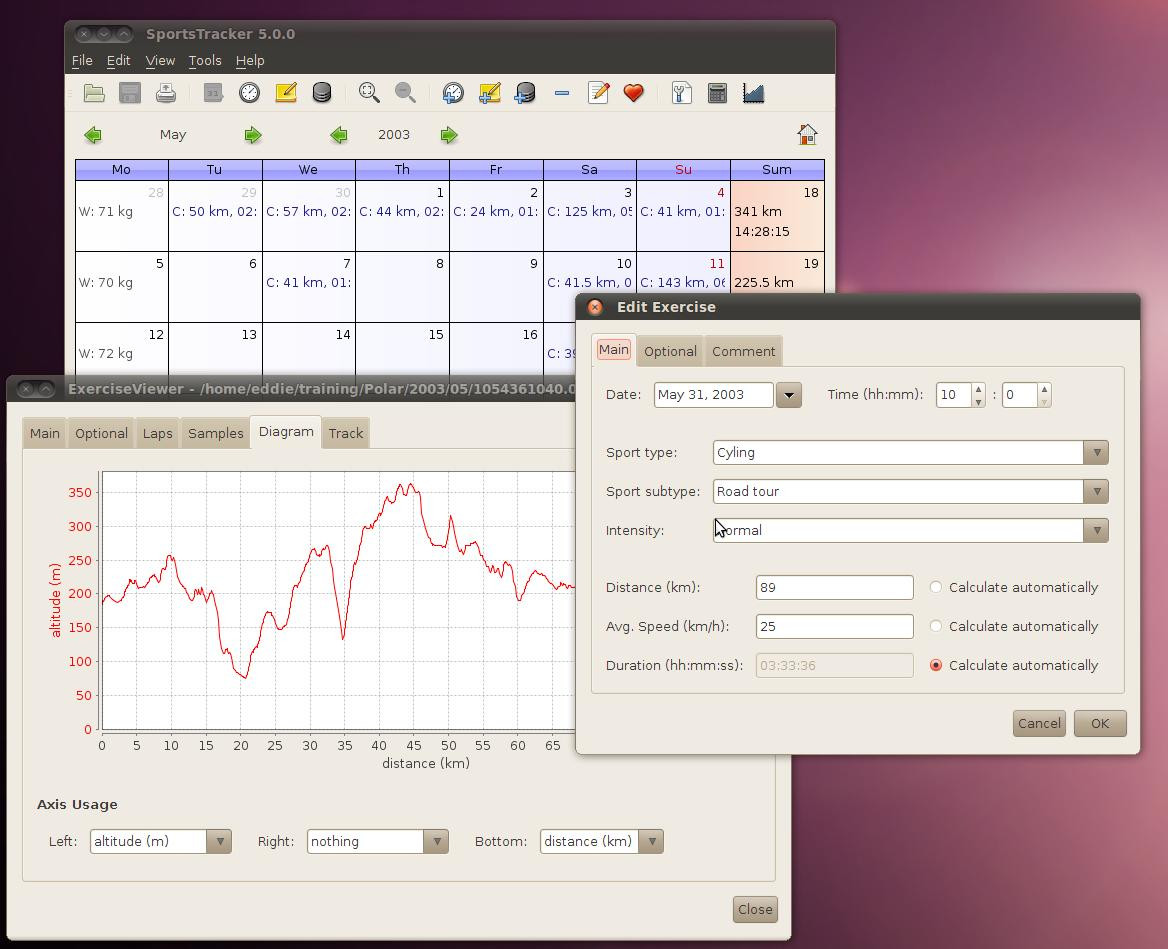Image resolution: width=1168 pixels, height=949 pixels.
Task: Open the Track tab in ExerciseViewer
Action: [346, 433]
